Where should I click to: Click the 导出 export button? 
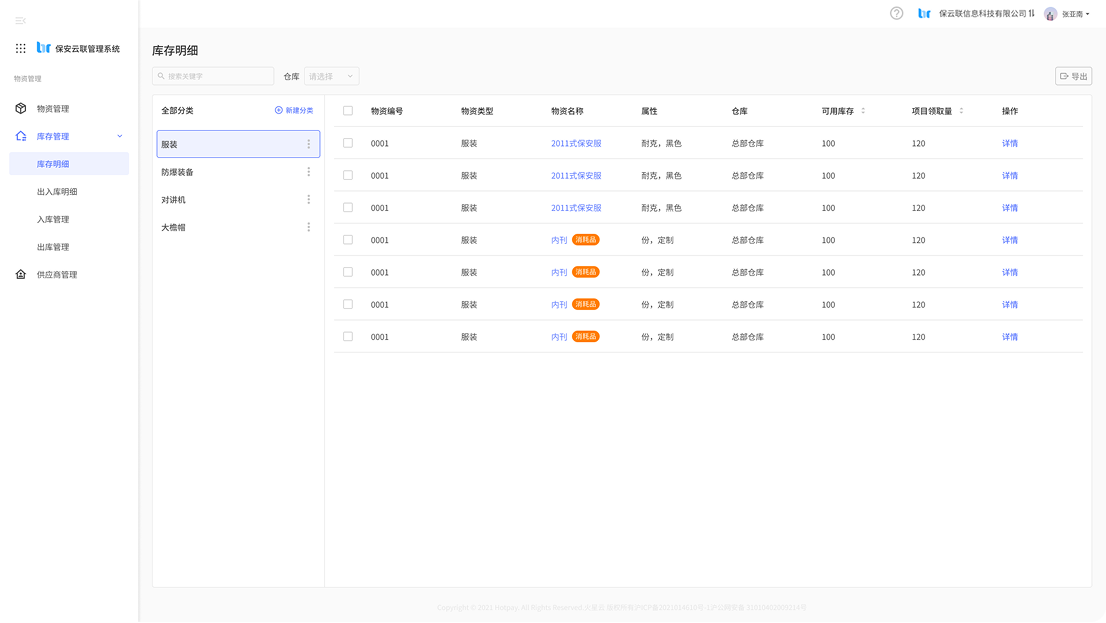1073,76
